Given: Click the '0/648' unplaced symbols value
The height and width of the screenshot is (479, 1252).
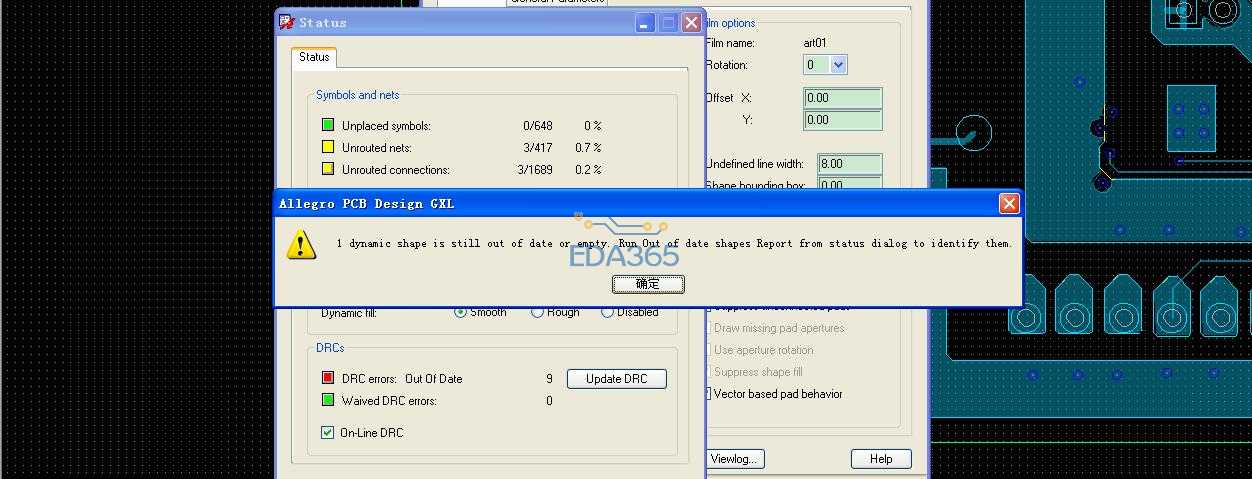Looking at the screenshot, I should coord(537,126).
